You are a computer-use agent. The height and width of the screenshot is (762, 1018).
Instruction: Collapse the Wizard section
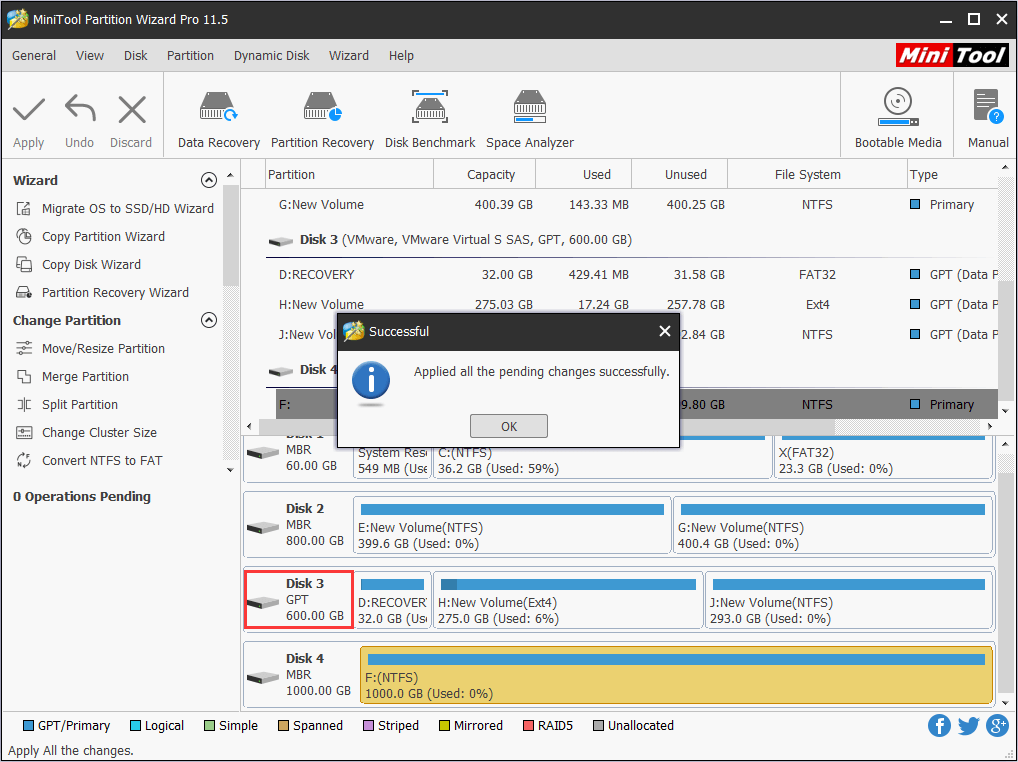[208, 180]
